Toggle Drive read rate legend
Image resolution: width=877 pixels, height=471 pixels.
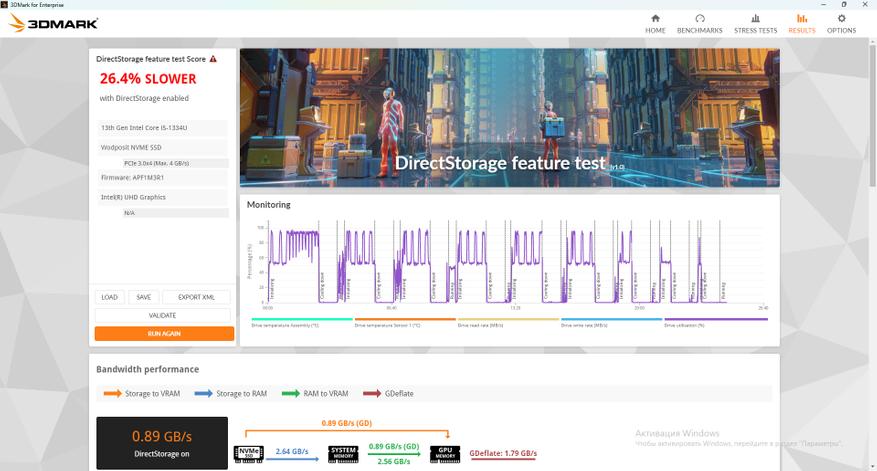[x=508, y=322]
